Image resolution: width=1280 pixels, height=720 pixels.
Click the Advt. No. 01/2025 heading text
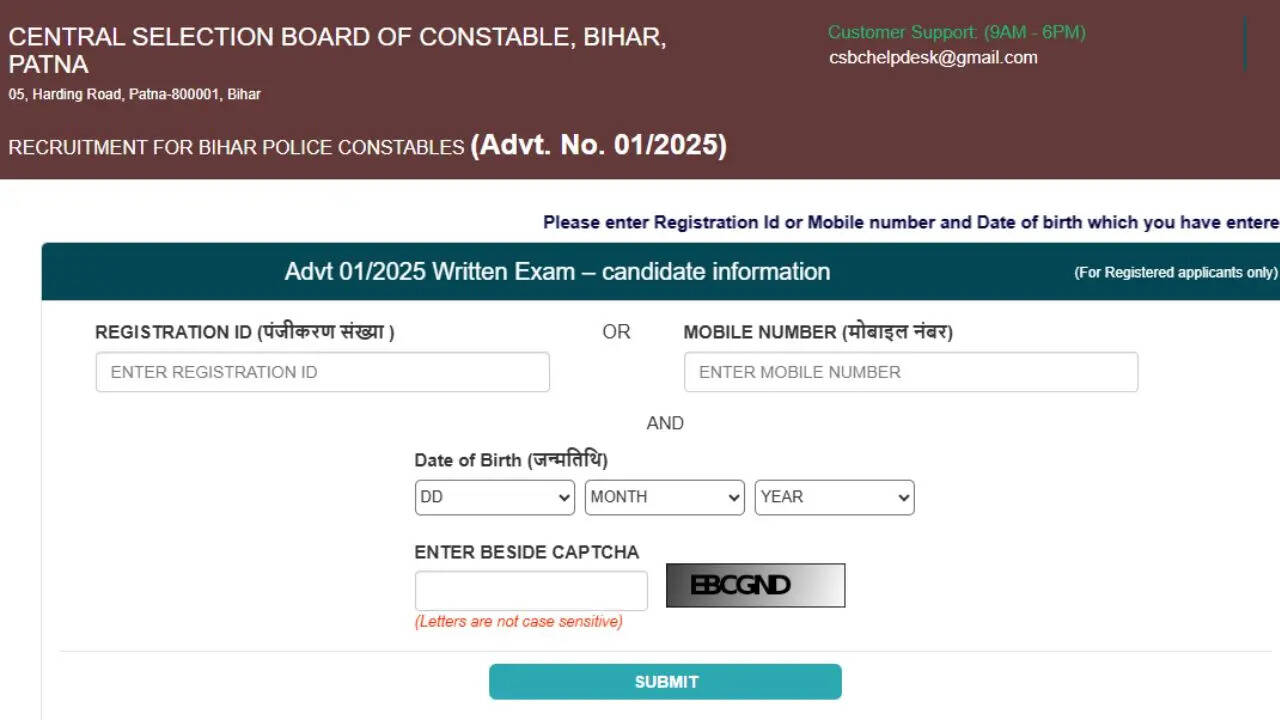(x=598, y=145)
